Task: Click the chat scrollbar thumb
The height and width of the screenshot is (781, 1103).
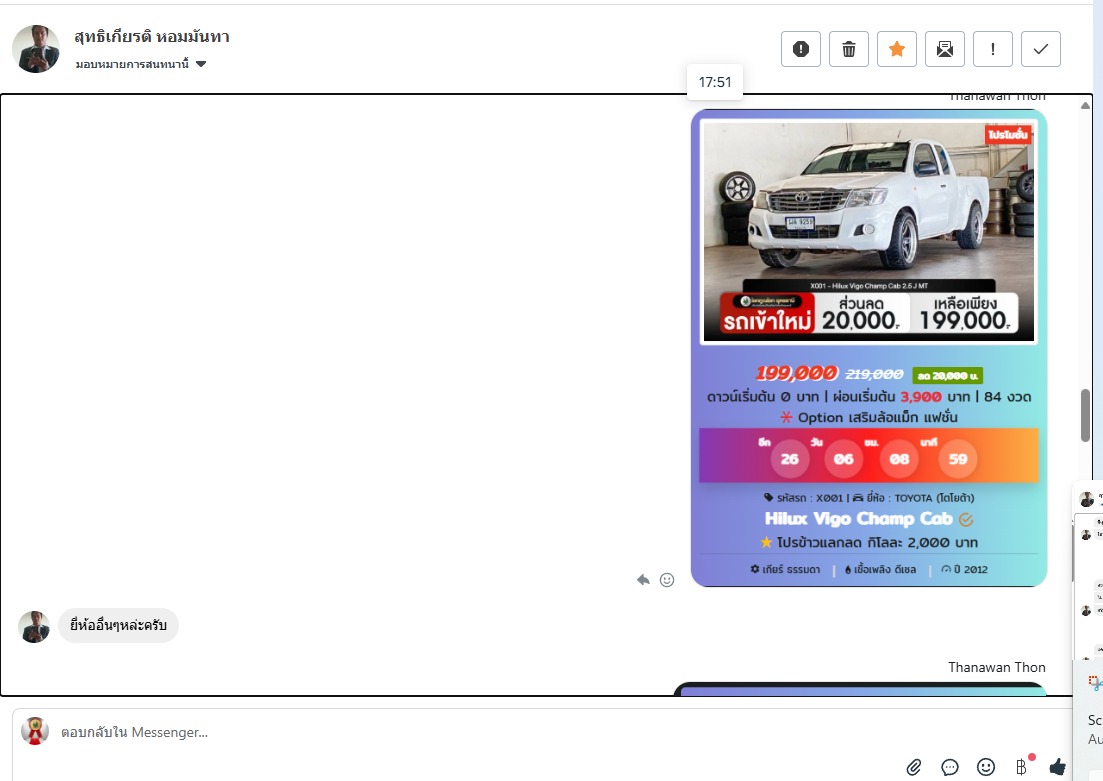Action: click(1085, 415)
